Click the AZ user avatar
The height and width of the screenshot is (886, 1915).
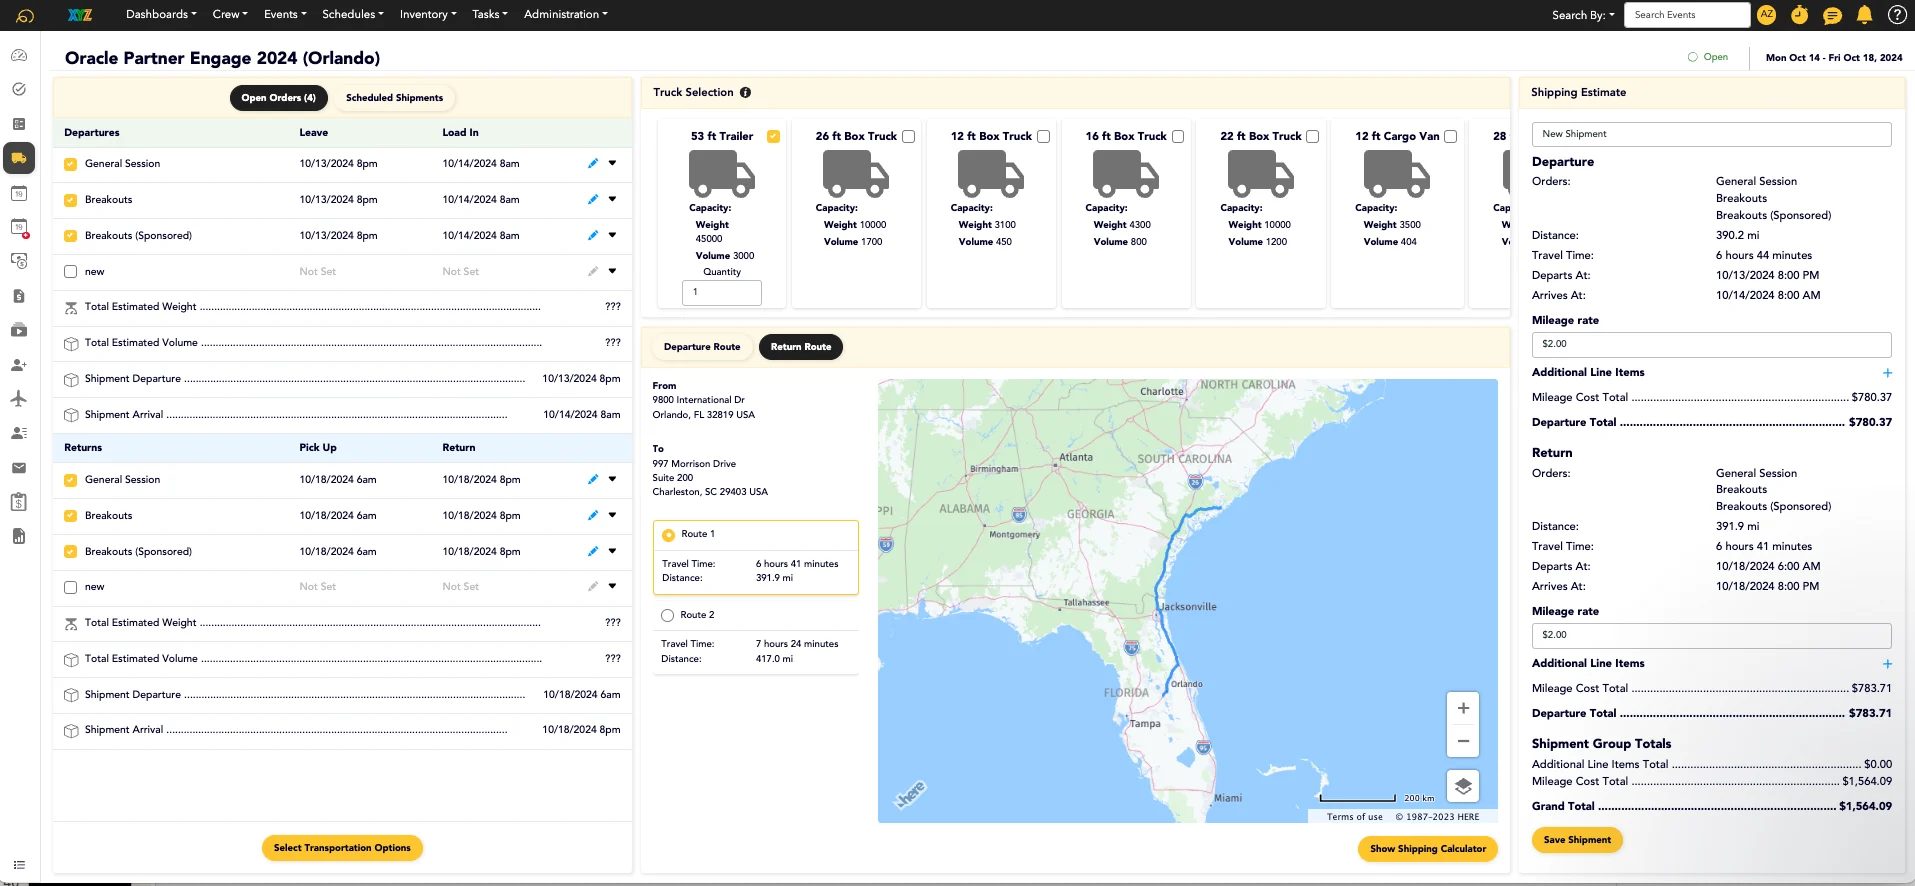tap(1767, 15)
